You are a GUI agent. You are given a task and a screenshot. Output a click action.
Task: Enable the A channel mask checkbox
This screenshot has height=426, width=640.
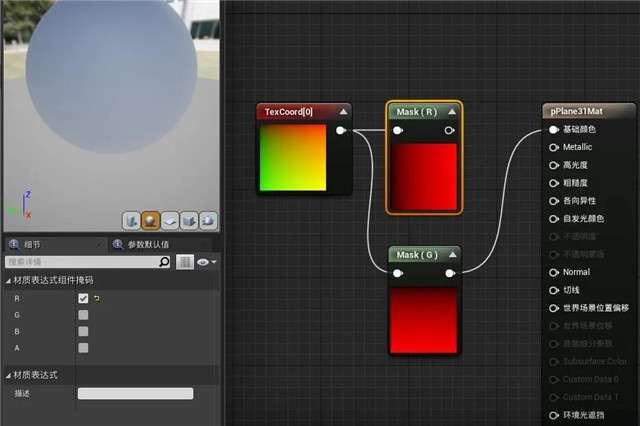click(83, 348)
